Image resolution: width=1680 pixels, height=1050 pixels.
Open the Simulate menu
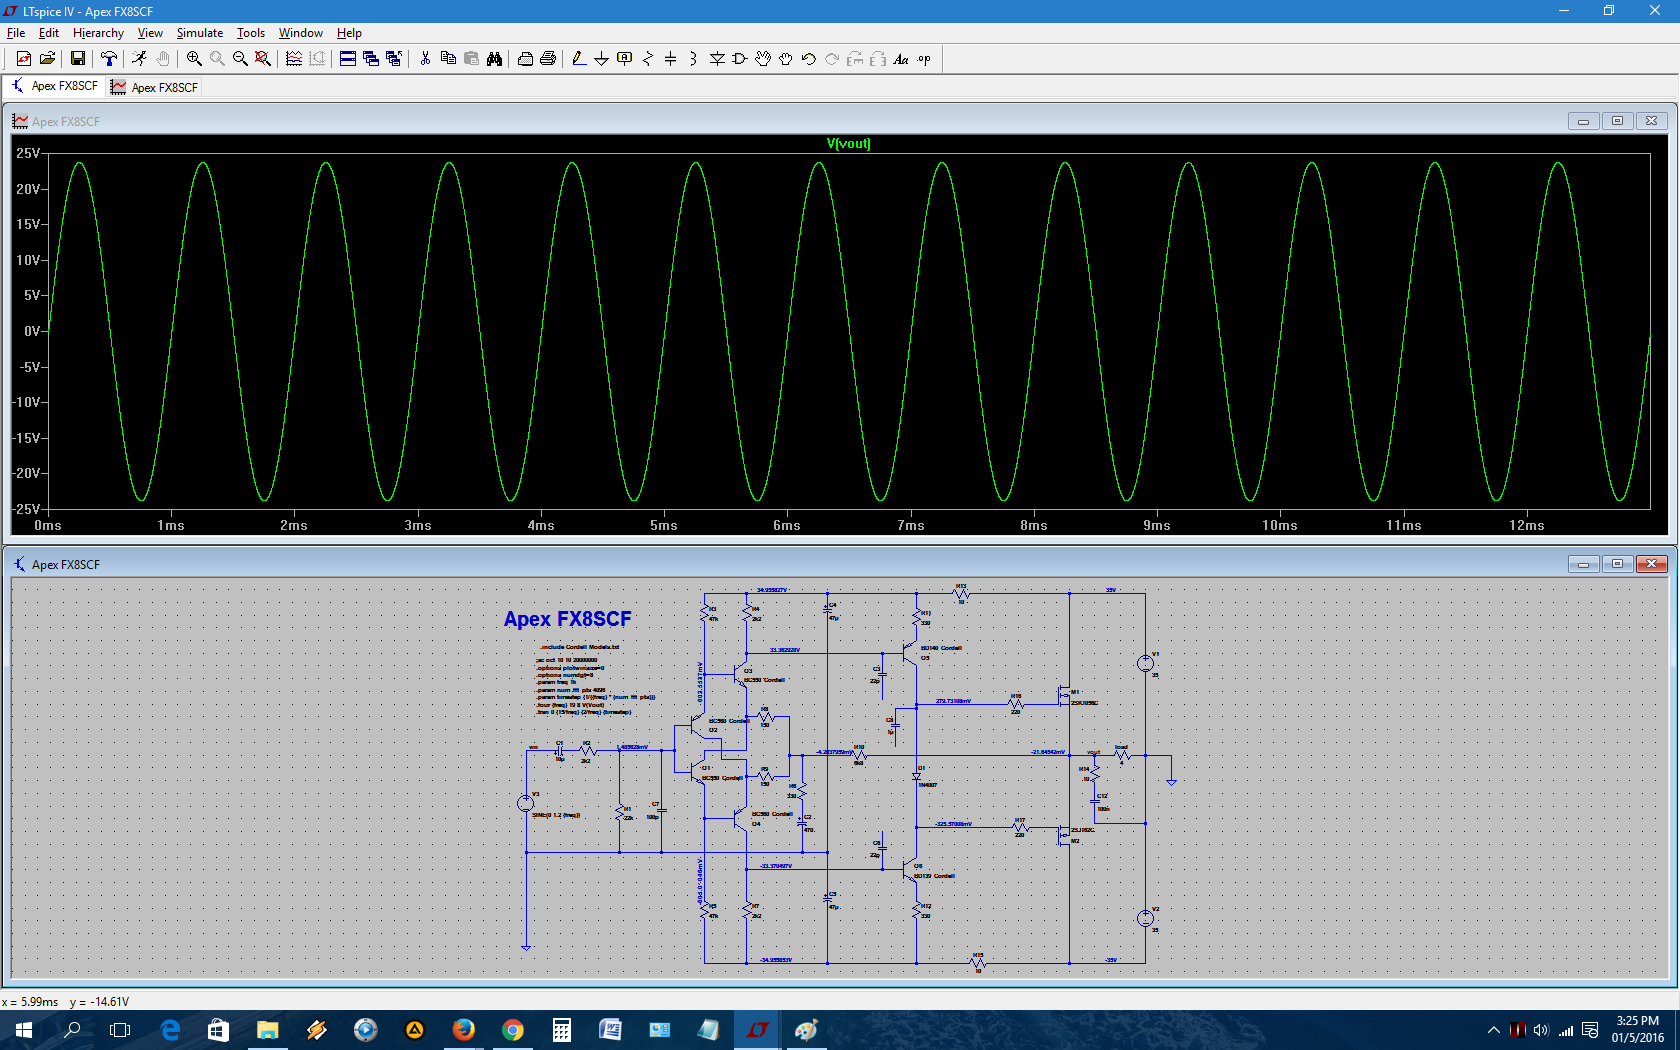tap(200, 33)
